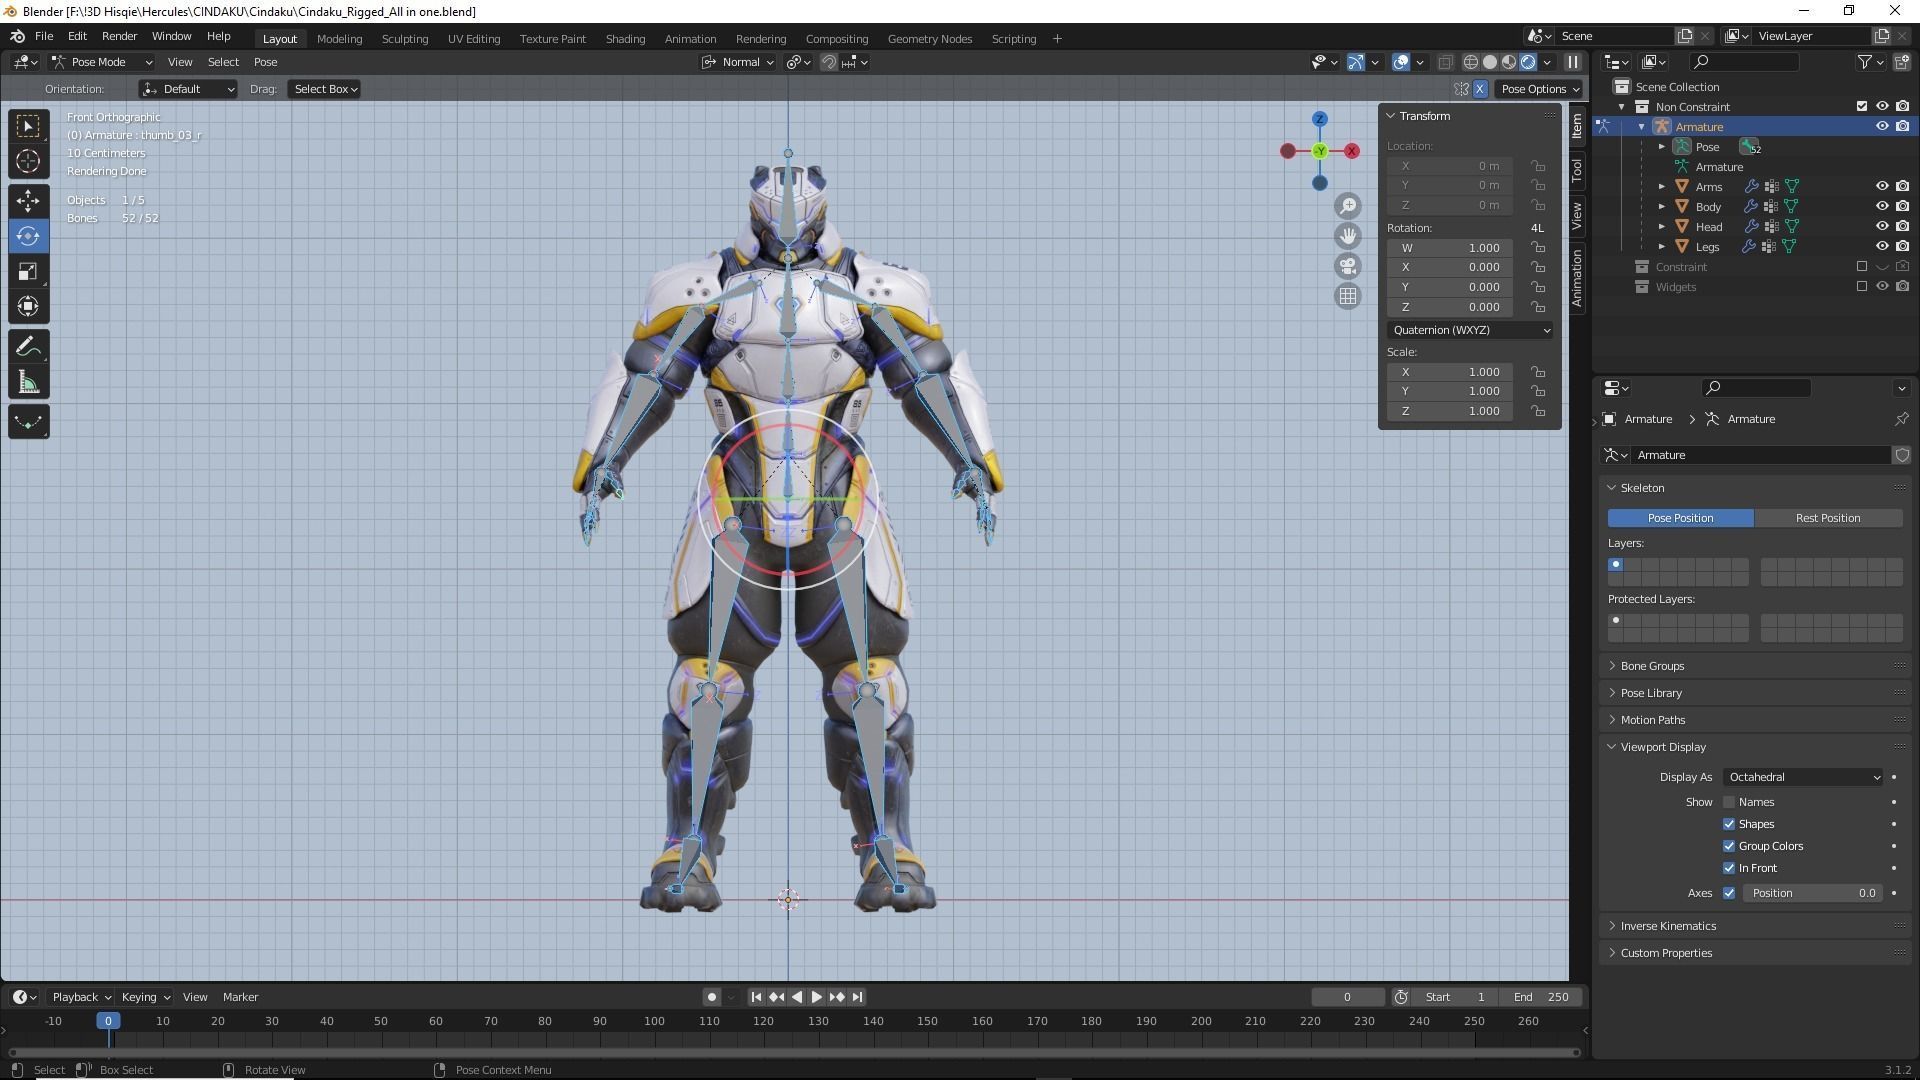Toggle the armature fake user shield
Screen dimensions: 1920x1080
pos(1902,455)
